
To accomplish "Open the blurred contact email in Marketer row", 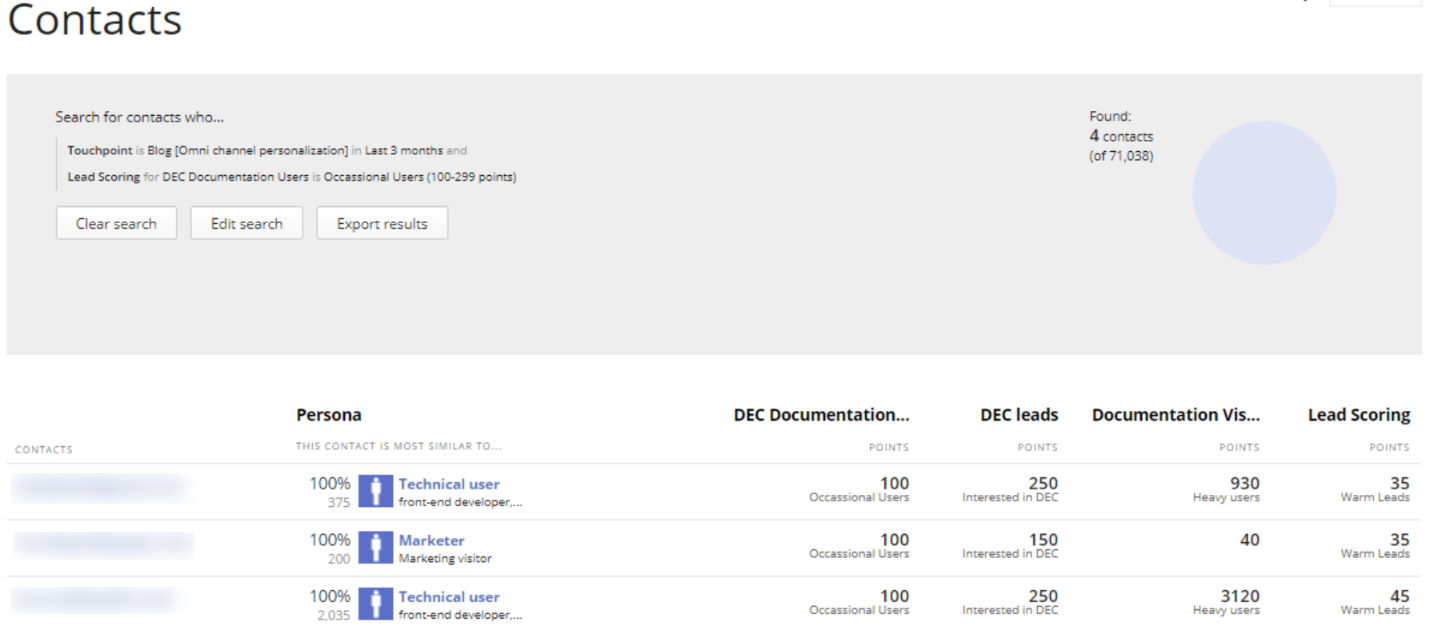I will tap(102, 543).
